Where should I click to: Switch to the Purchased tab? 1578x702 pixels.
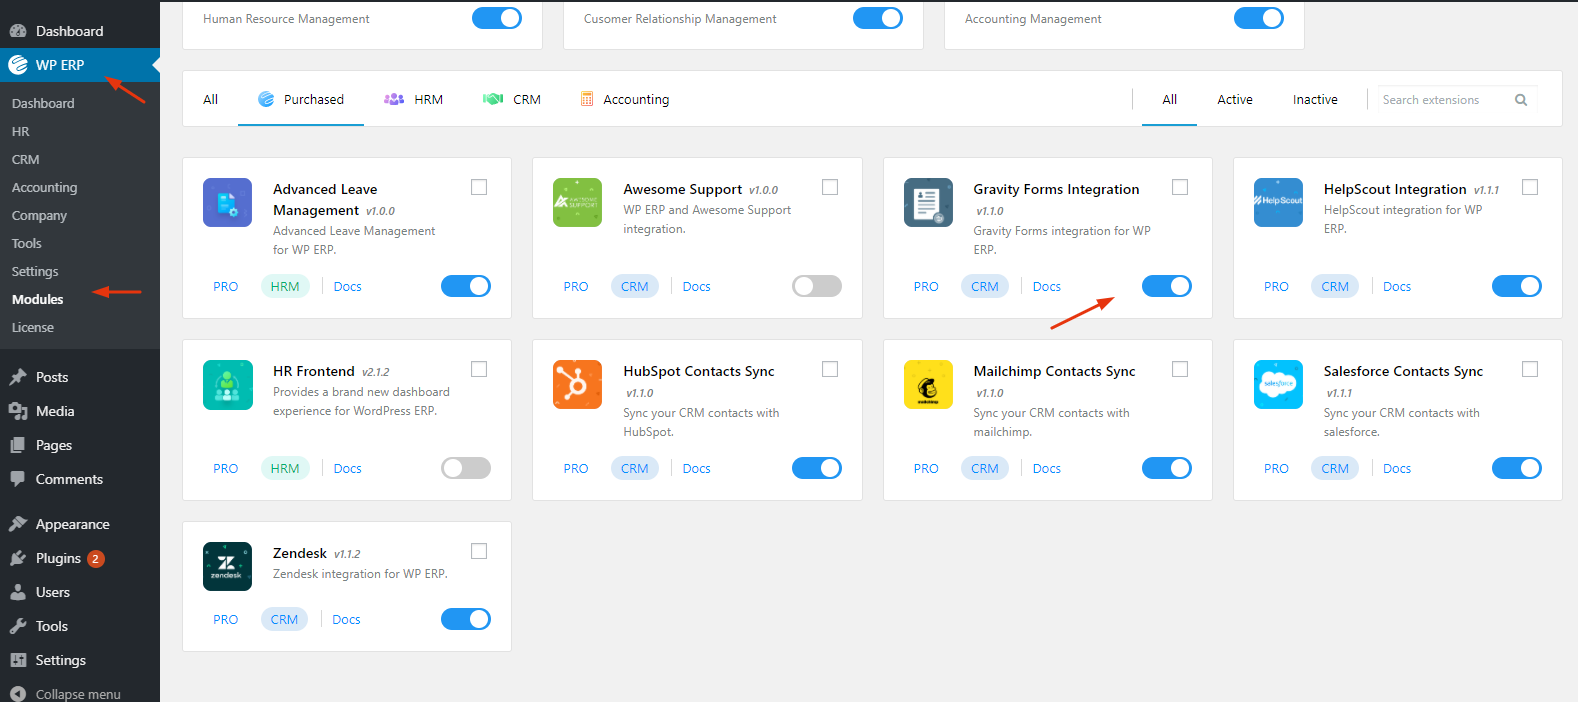pos(301,99)
